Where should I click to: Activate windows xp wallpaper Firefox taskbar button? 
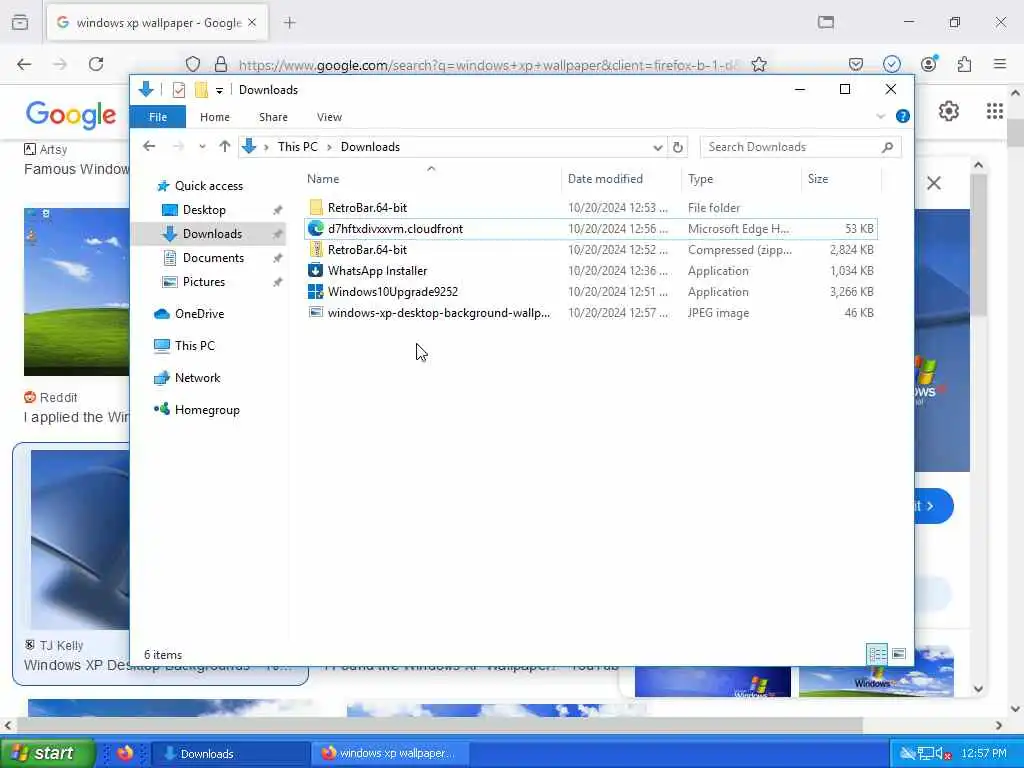click(390, 754)
